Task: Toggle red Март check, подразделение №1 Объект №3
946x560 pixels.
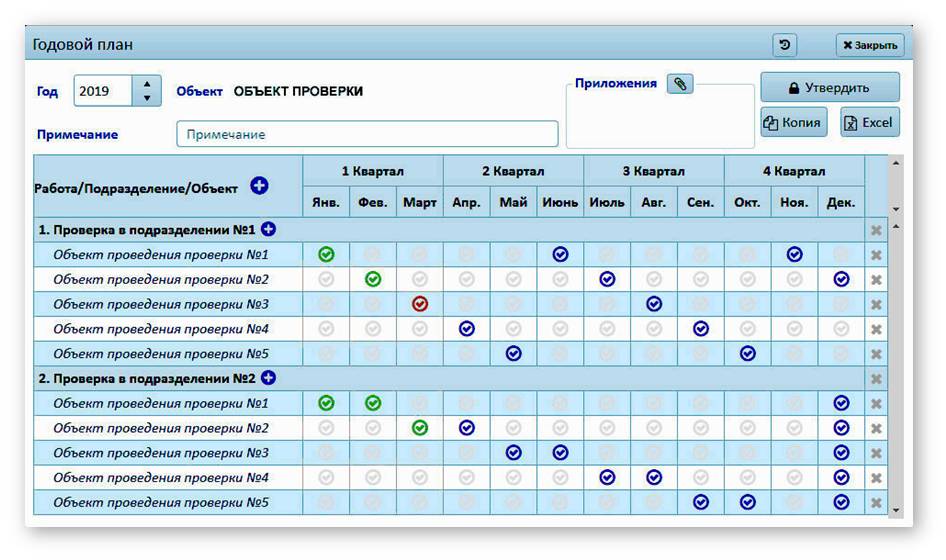Action: [420, 304]
